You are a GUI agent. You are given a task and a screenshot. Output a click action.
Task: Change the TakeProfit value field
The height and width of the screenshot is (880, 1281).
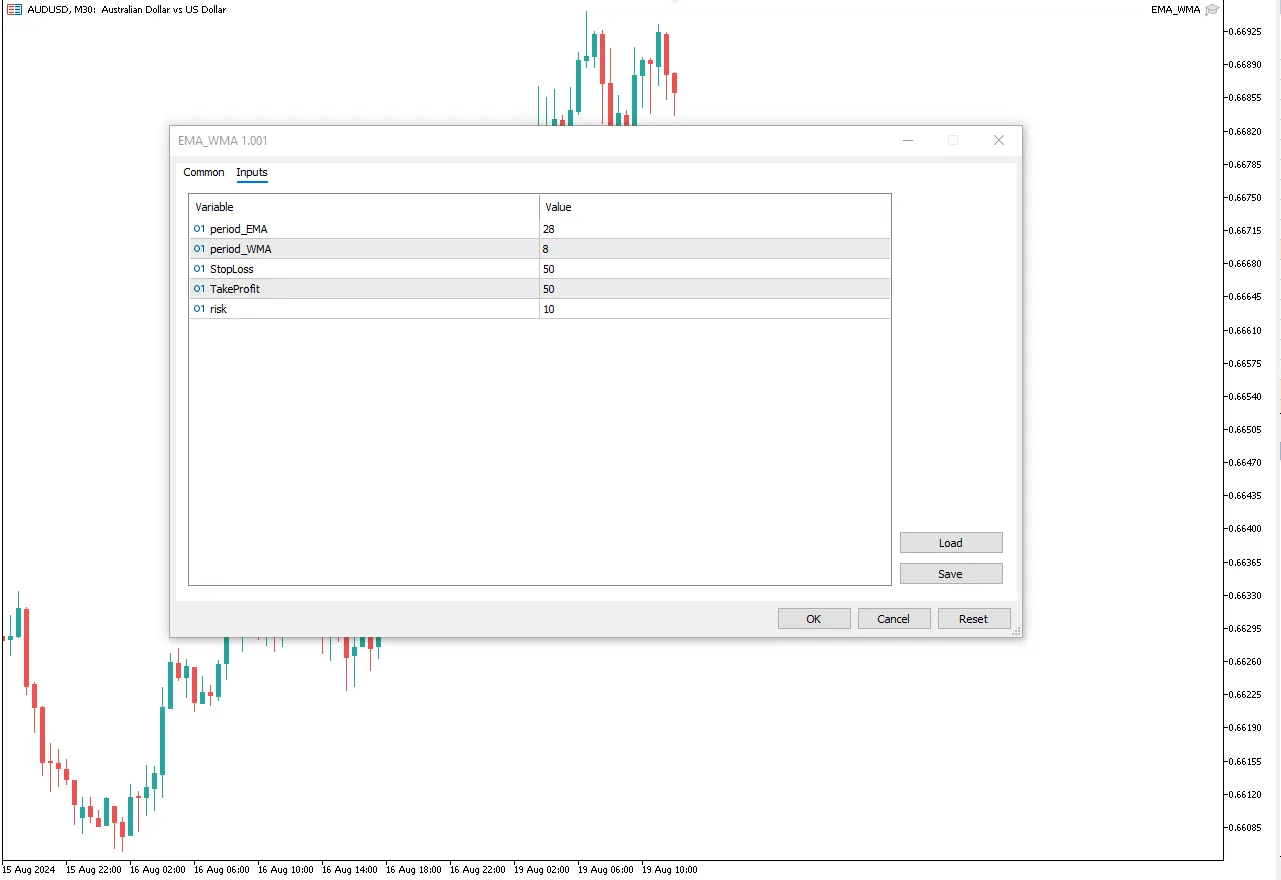(x=714, y=289)
